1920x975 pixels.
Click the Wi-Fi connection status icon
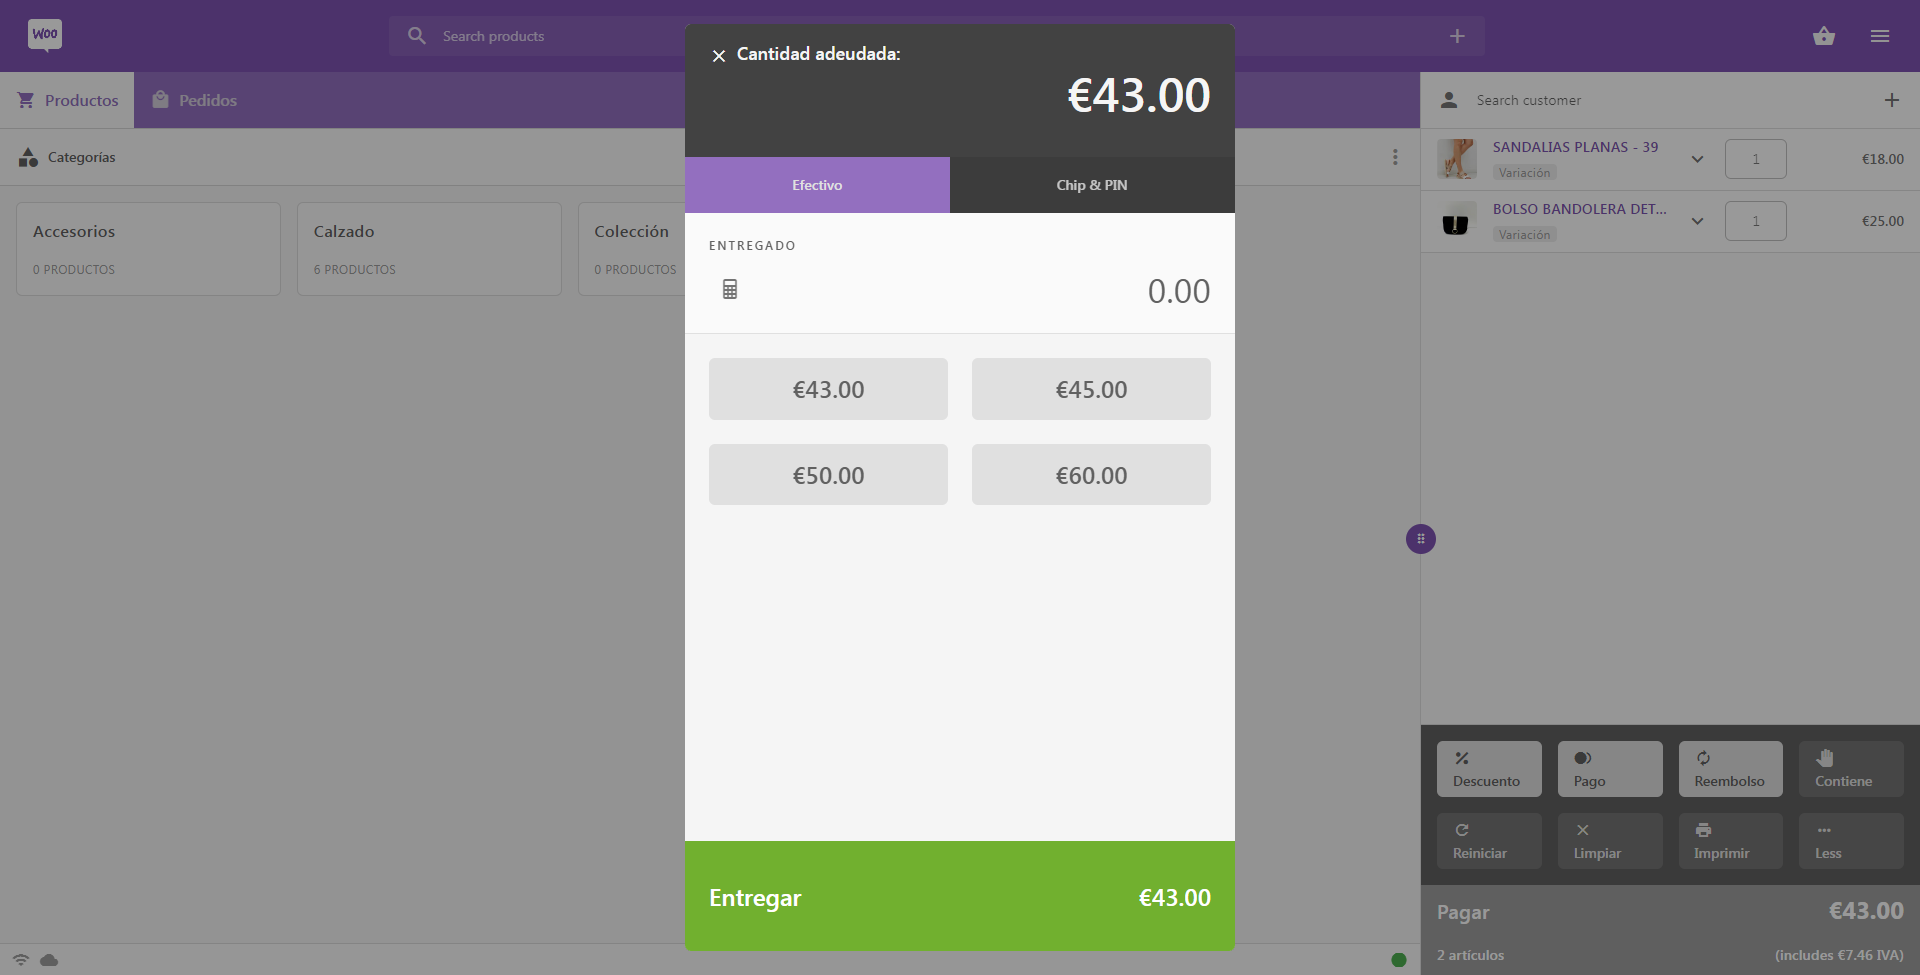(21, 960)
